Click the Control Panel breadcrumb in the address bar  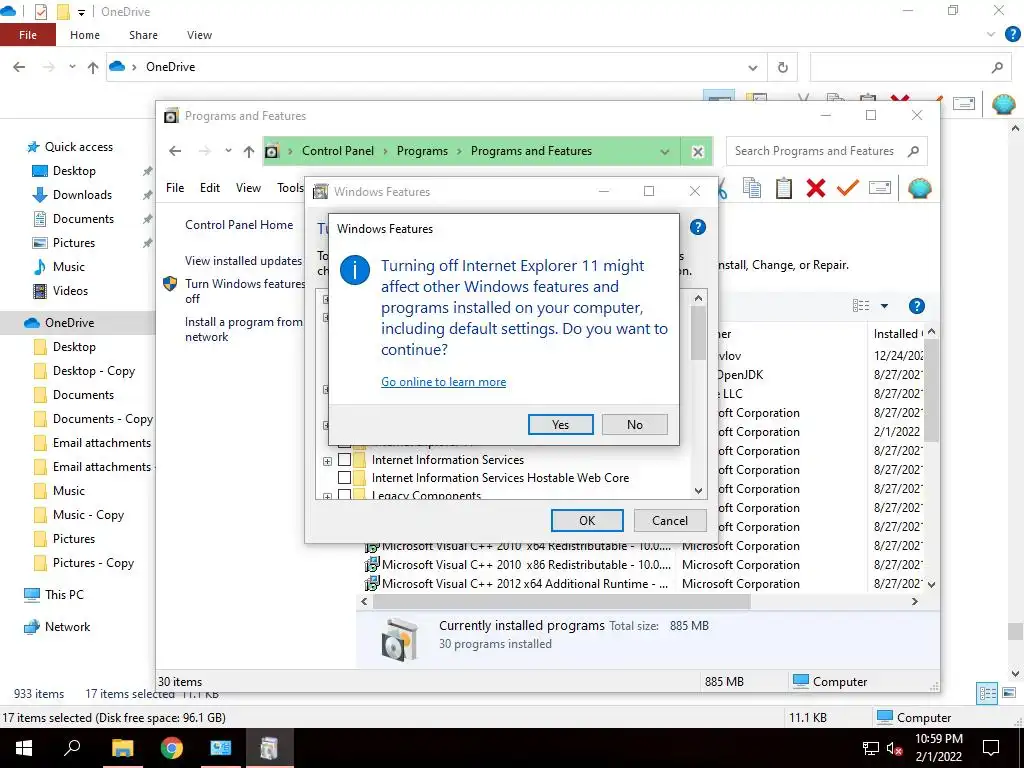pyautogui.click(x=338, y=151)
